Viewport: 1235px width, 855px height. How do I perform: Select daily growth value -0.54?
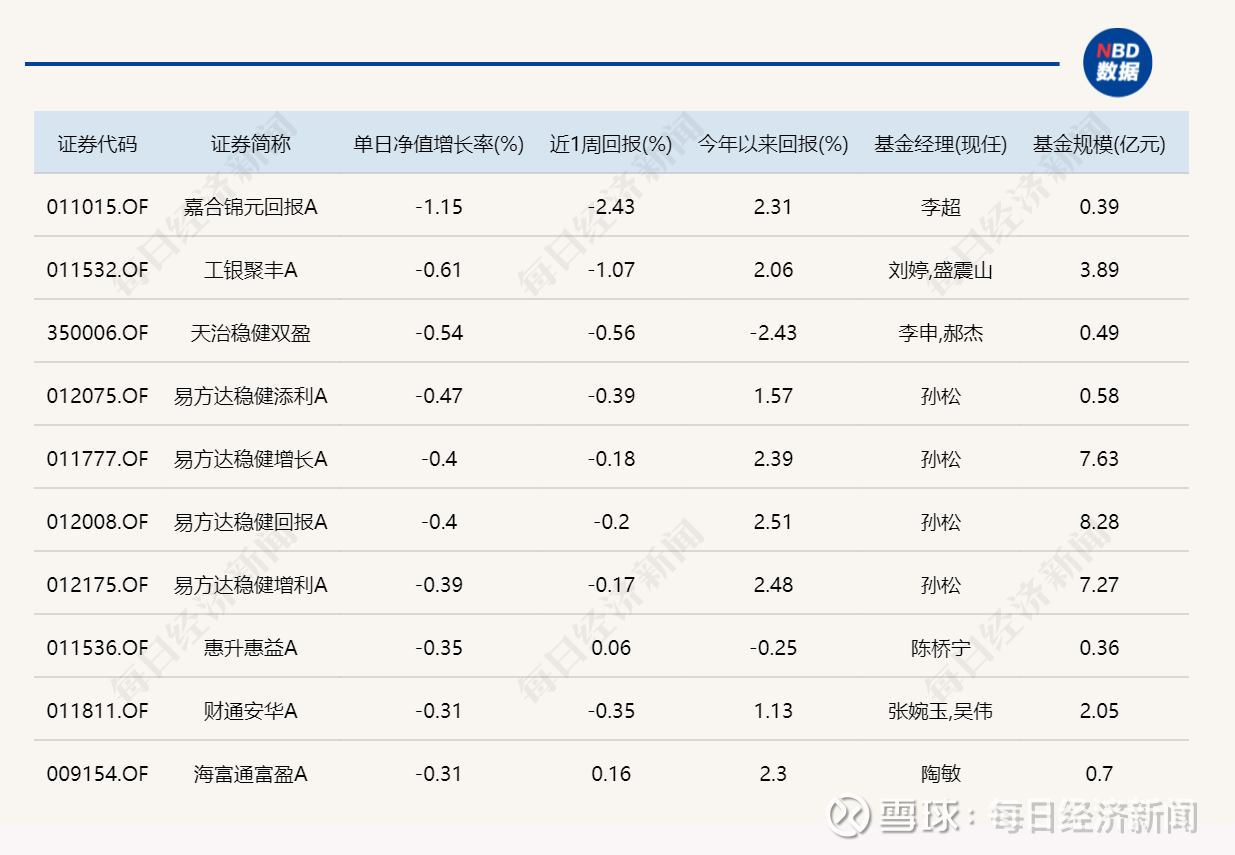point(439,333)
